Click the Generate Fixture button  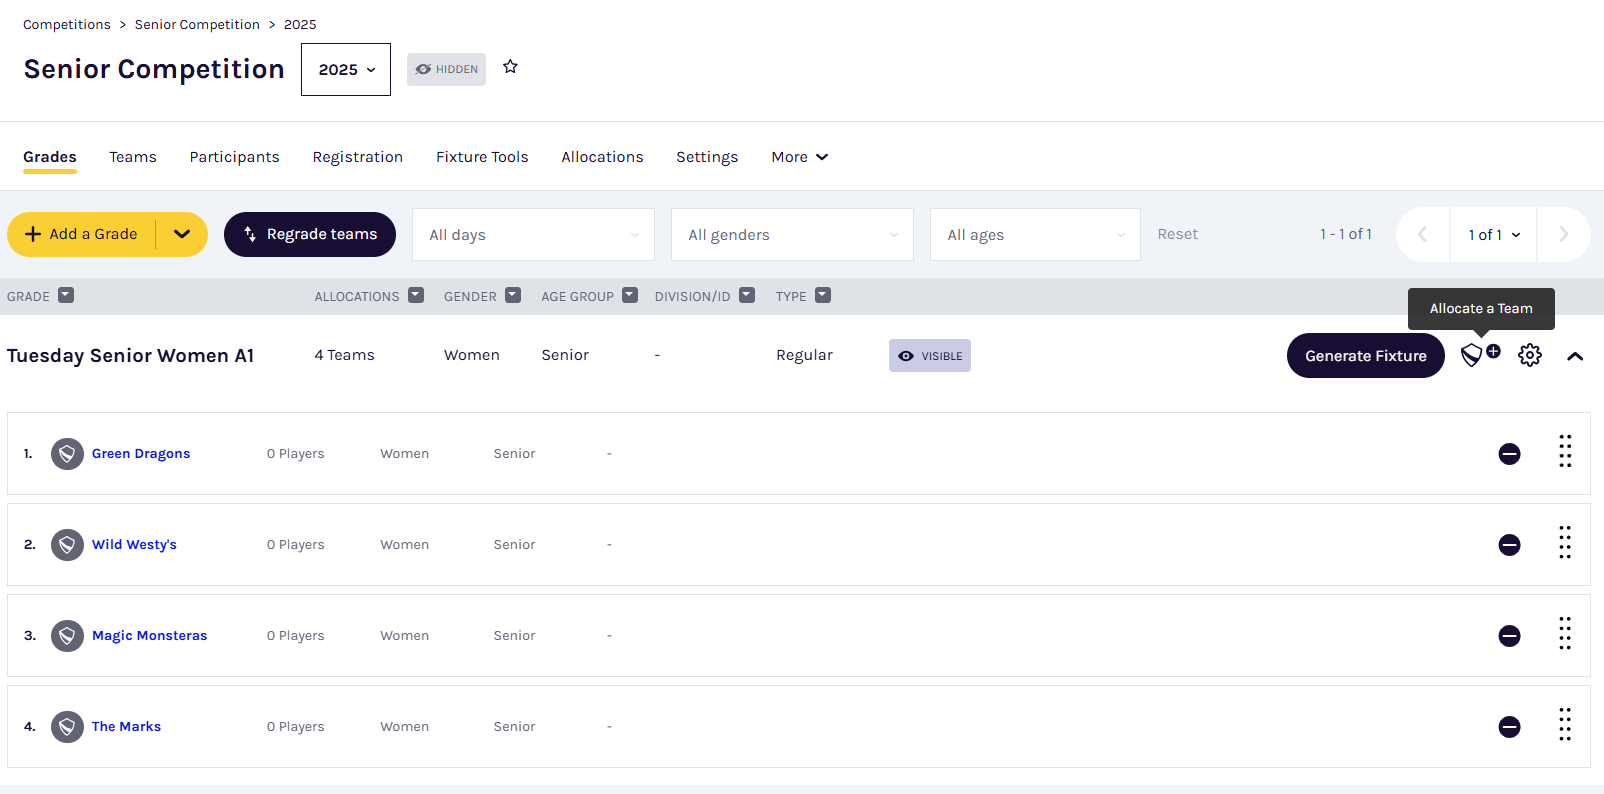(x=1365, y=356)
